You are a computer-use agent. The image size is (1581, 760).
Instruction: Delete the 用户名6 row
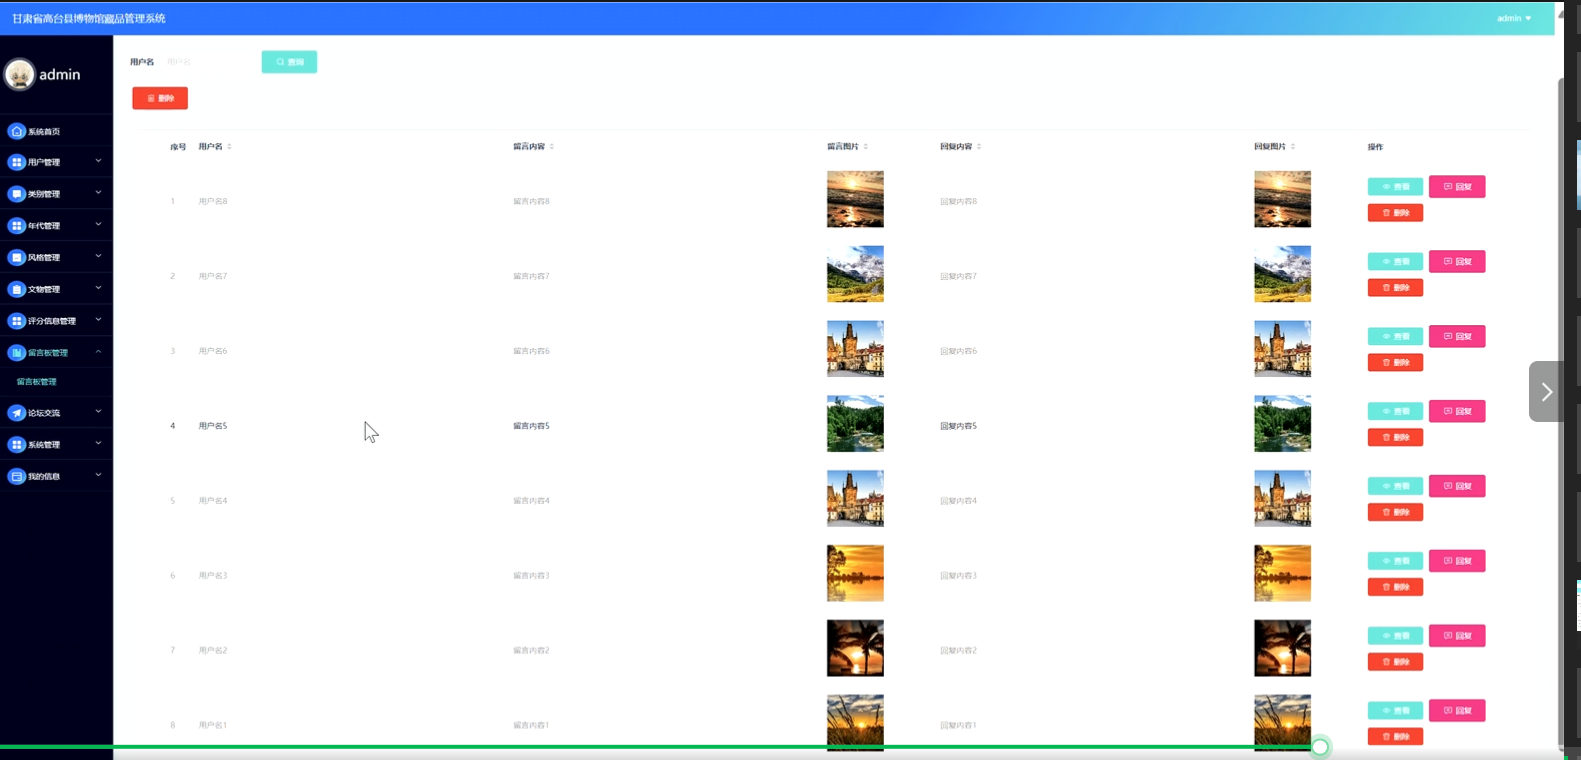[1395, 363]
